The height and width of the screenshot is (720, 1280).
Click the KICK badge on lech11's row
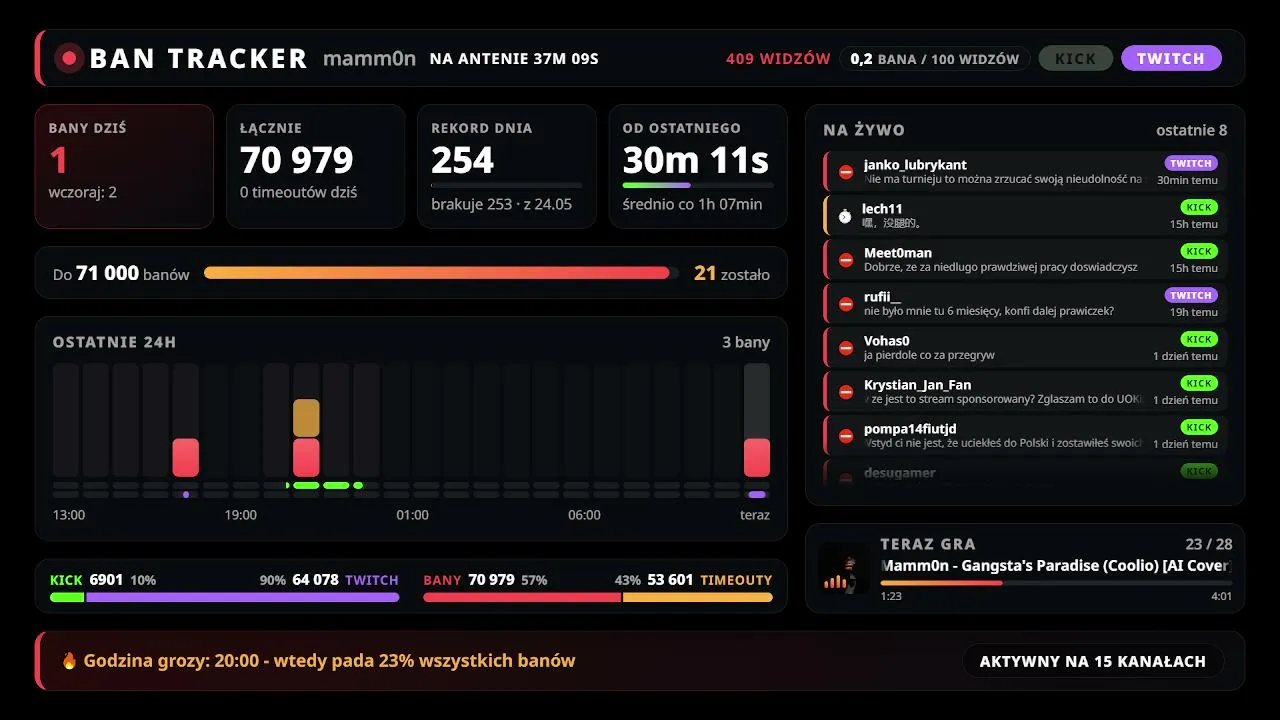point(1199,207)
